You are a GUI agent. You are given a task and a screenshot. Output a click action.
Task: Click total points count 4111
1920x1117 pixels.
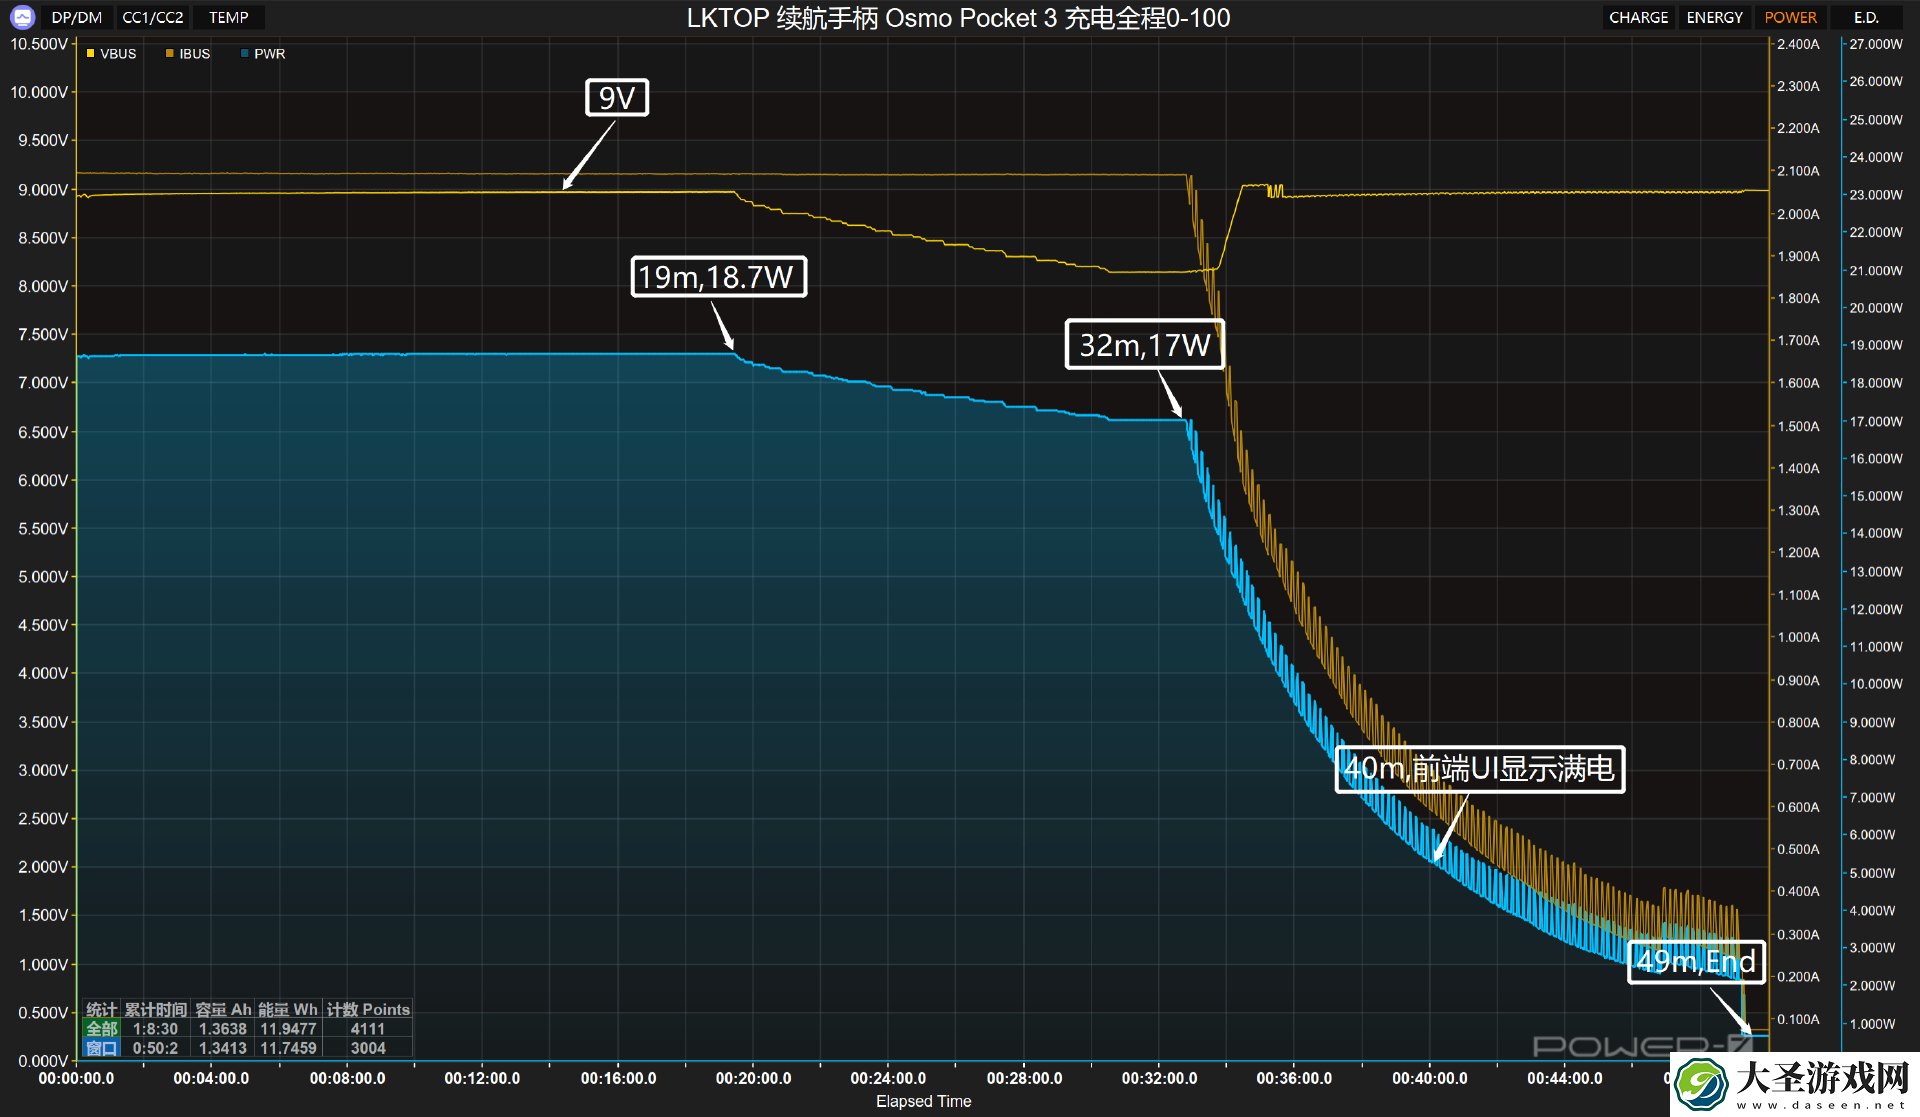[368, 1029]
